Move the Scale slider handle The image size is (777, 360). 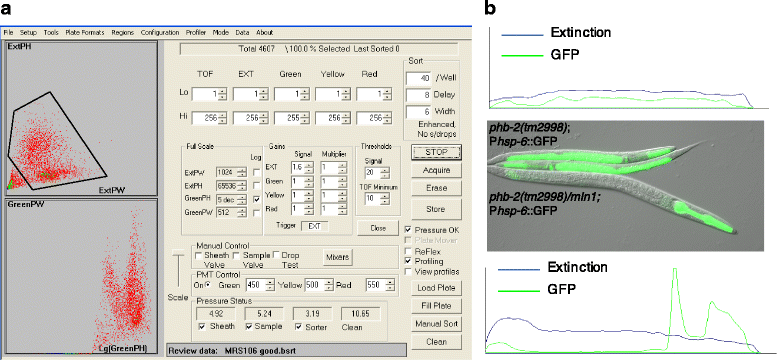pos(177,254)
